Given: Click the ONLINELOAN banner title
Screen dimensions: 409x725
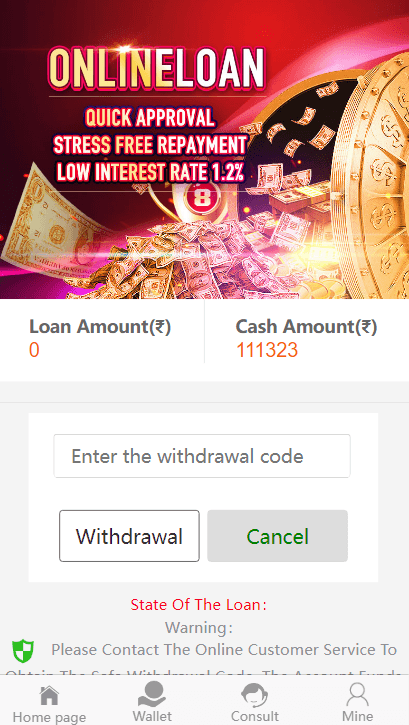Looking at the screenshot, I should pos(157,69).
